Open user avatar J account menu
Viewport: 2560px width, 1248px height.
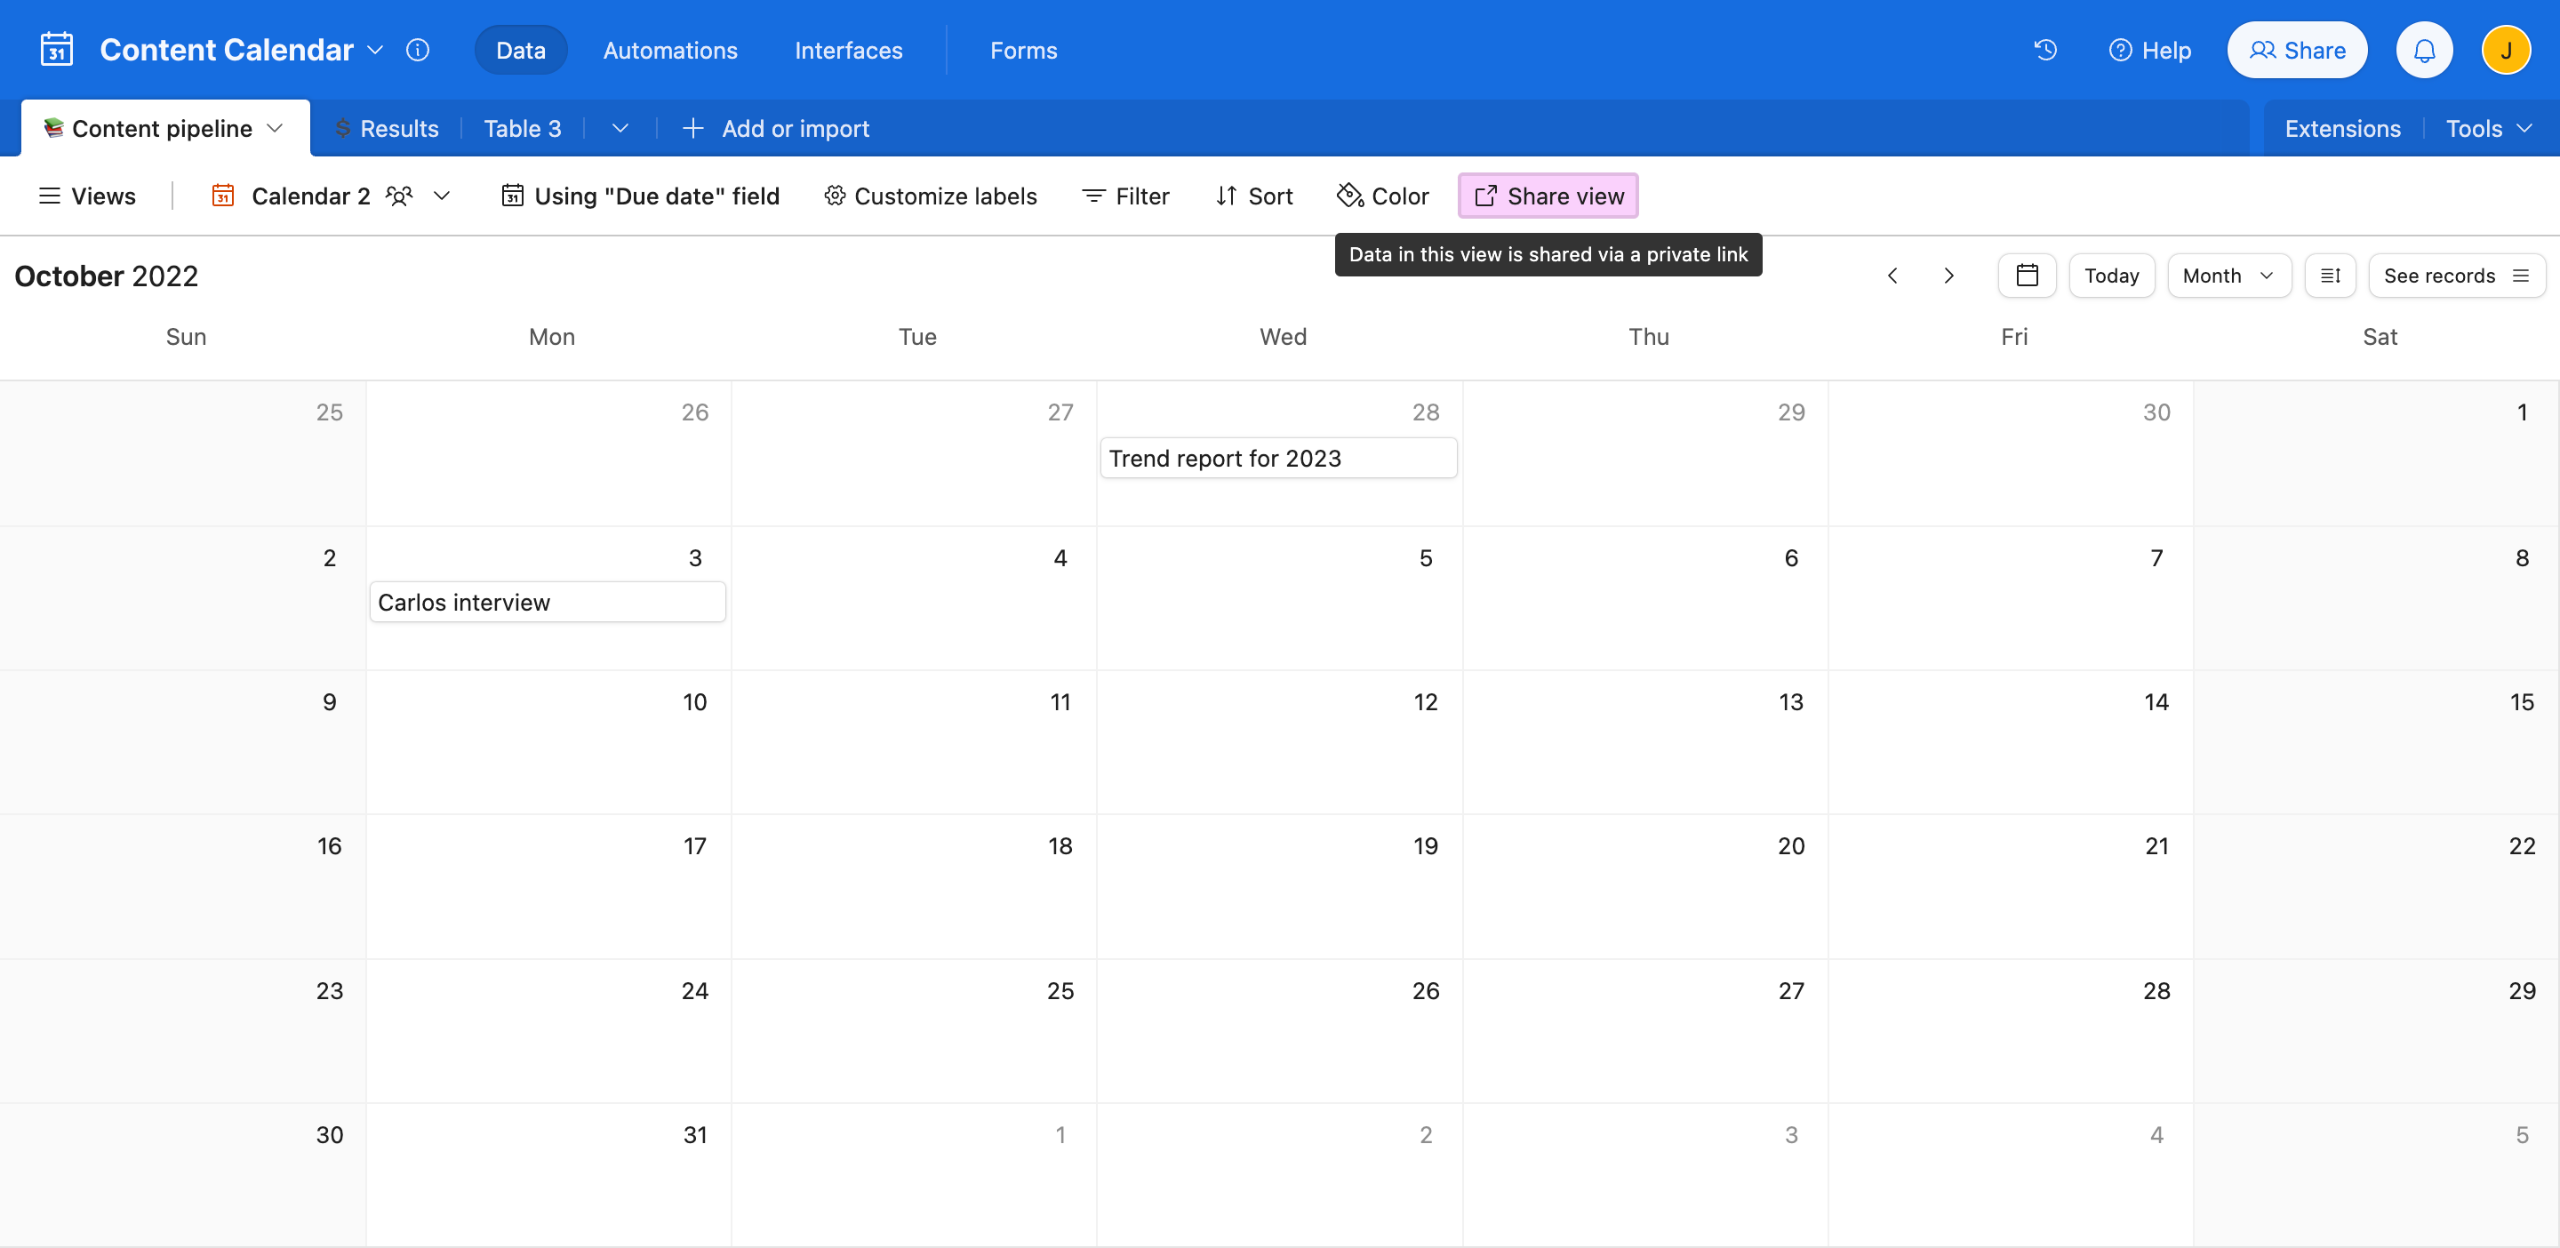tap(2506, 50)
